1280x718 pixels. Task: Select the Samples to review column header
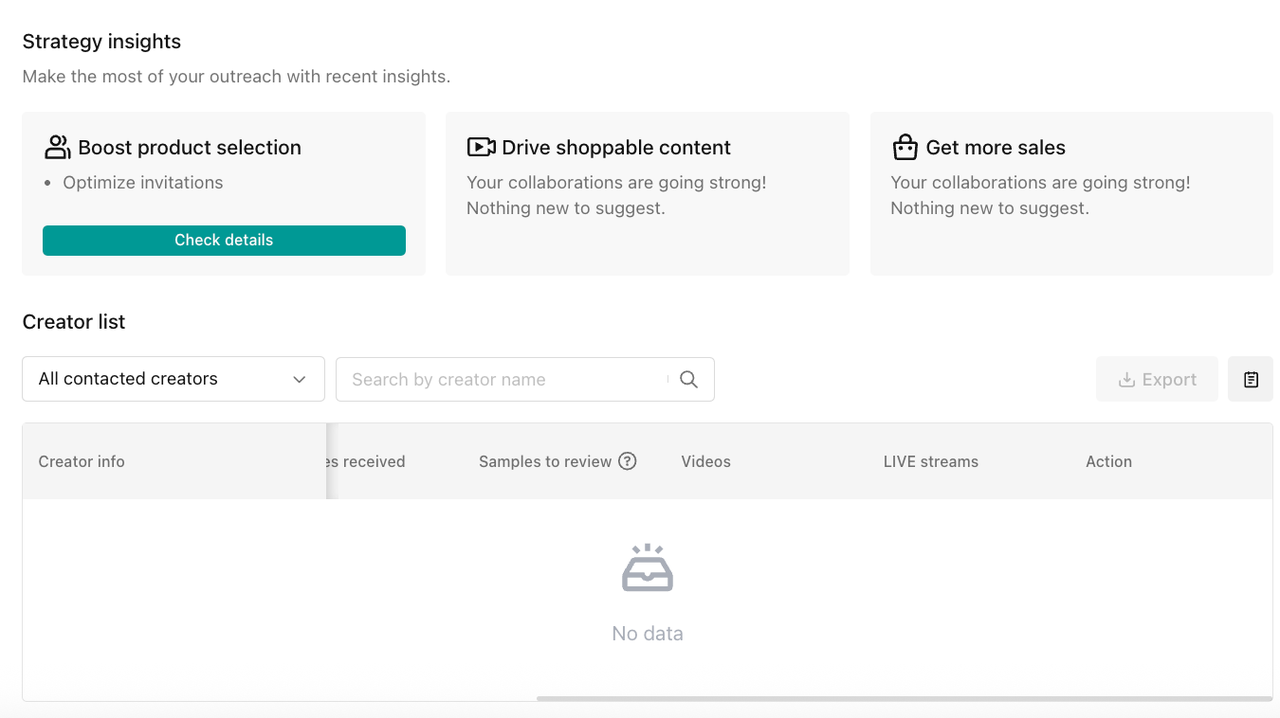point(545,462)
